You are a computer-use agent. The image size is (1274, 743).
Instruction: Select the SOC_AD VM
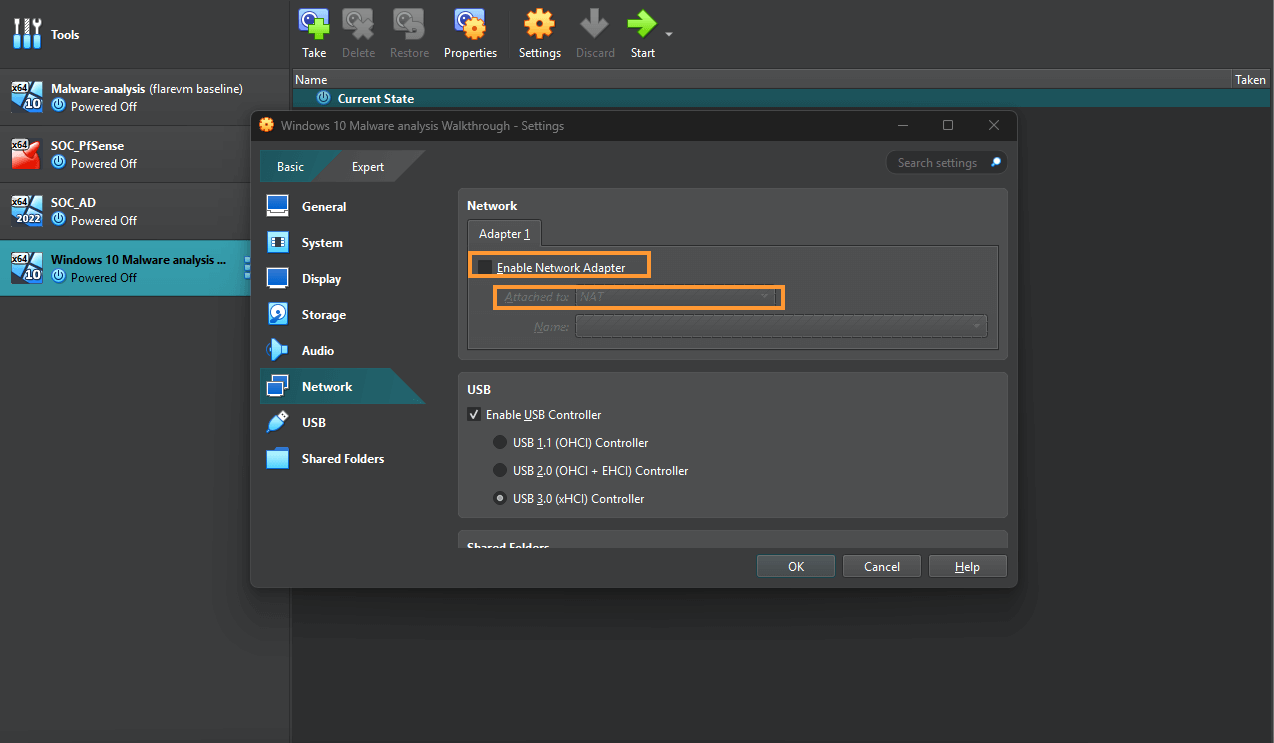(145, 211)
